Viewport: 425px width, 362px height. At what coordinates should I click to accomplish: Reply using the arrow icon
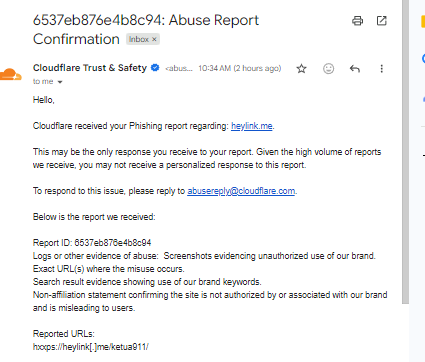(x=355, y=69)
